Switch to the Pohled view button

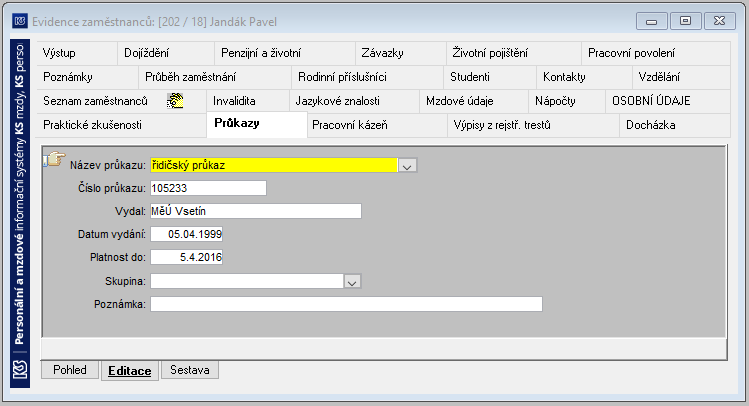point(70,370)
